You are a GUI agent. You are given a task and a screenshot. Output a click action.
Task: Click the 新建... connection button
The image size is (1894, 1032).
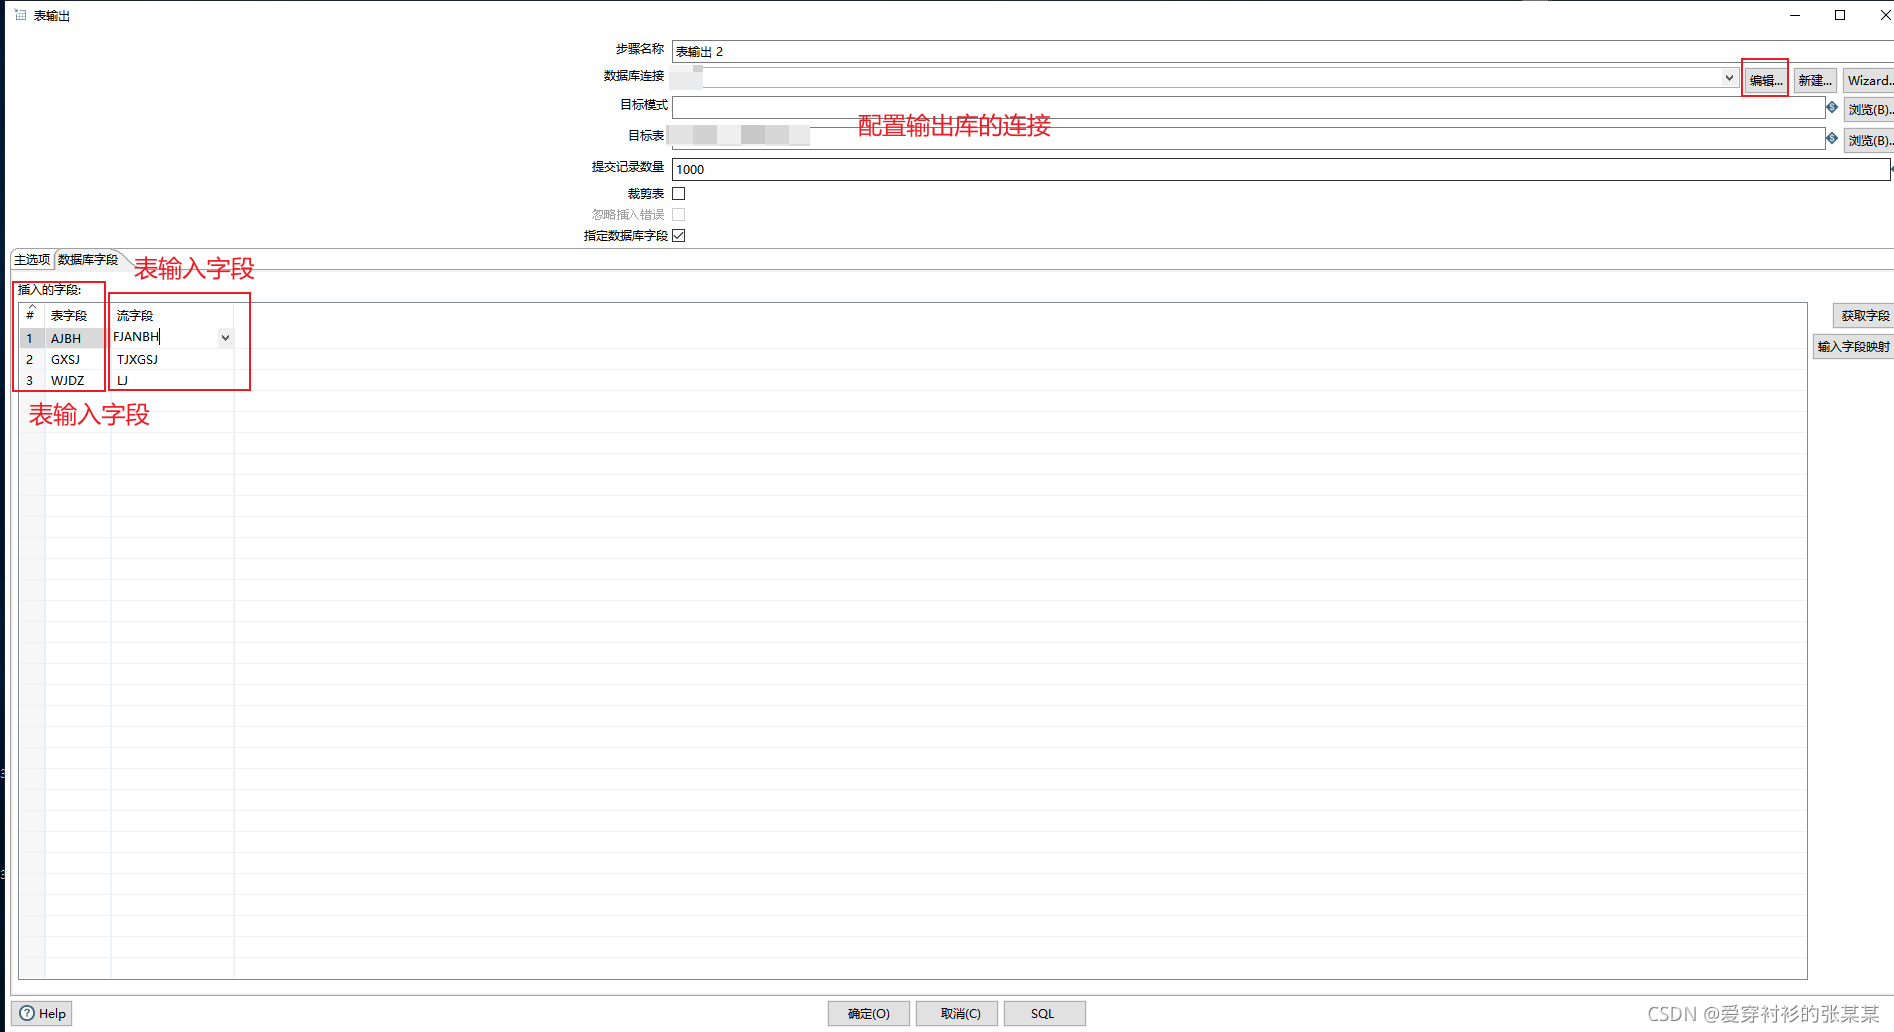pyautogui.click(x=1815, y=80)
